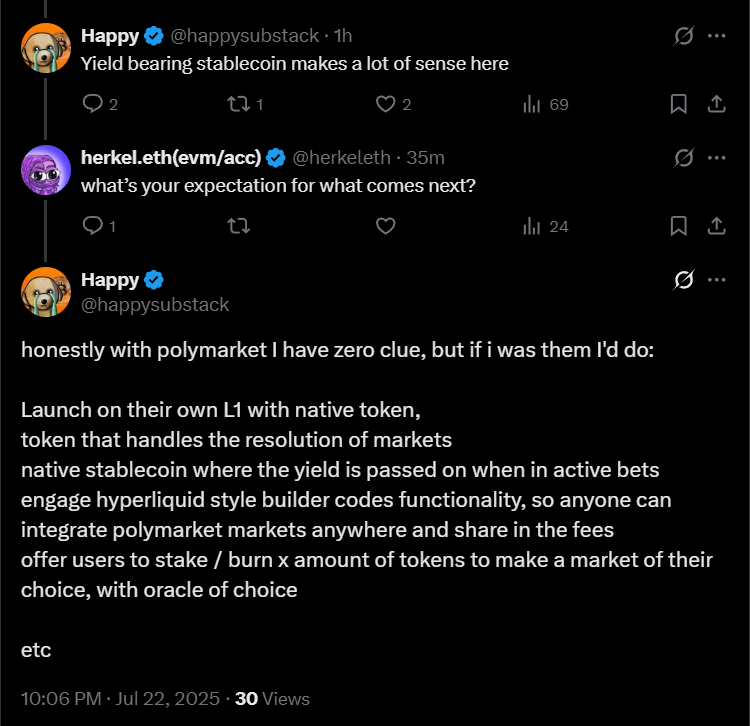Reply to herkel.eth's tweet
Viewport: 750px width, 726px height.
(x=92, y=226)
